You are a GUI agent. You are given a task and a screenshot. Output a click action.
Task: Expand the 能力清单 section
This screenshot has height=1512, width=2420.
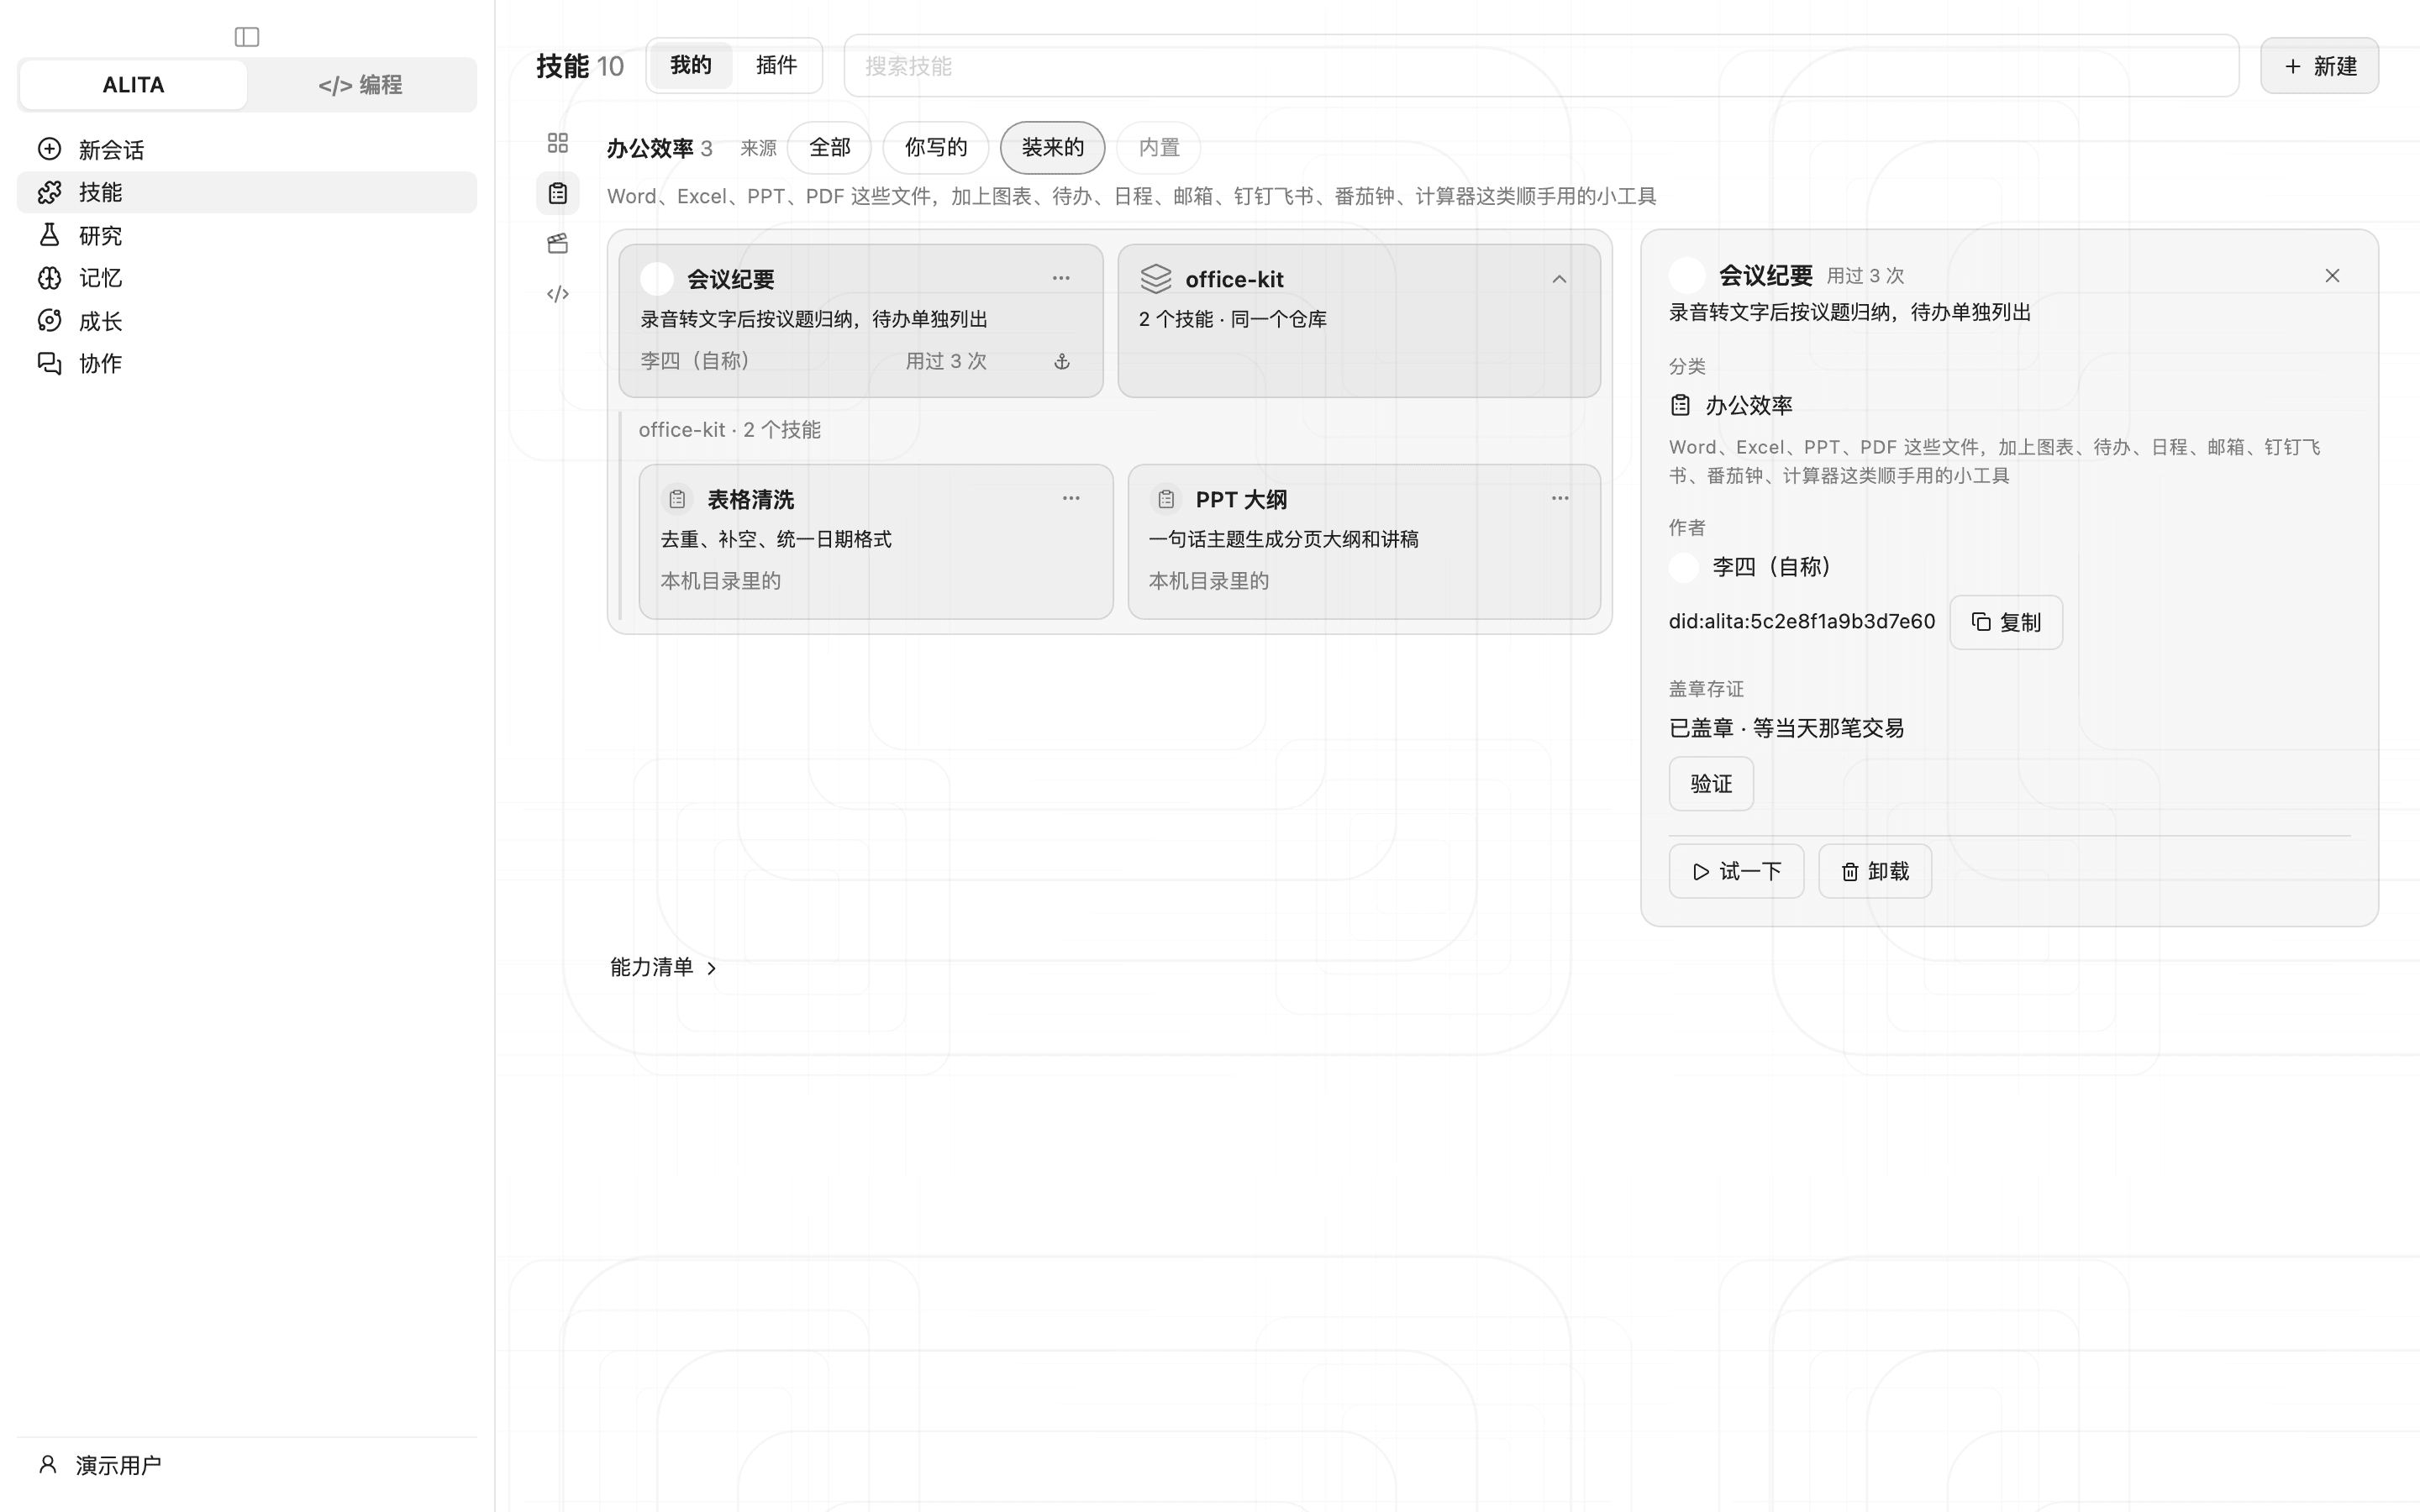click(x=664, y=967)
